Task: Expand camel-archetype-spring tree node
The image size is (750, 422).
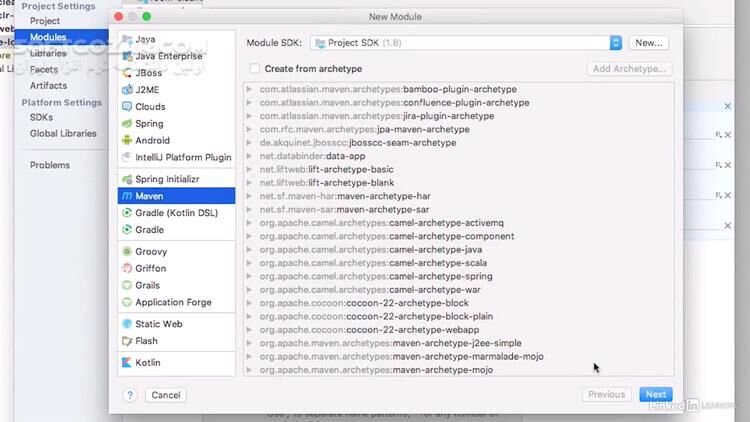Action: tap(249, 276)
